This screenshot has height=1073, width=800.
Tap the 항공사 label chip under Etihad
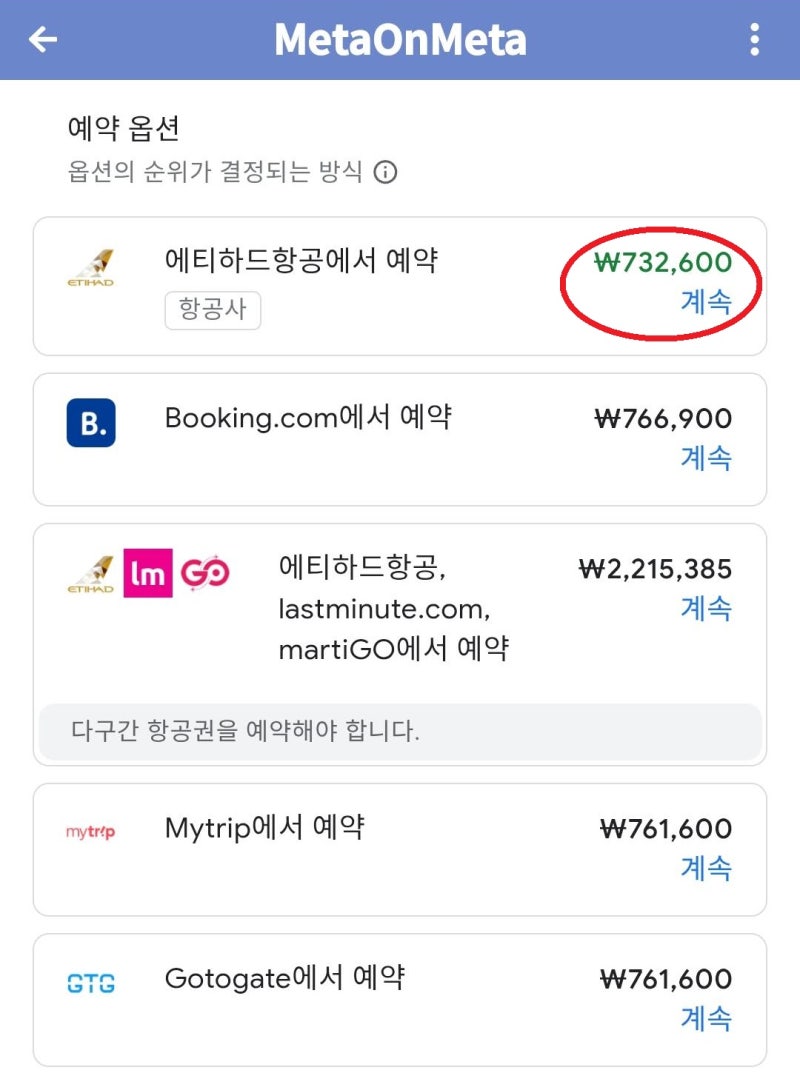point(212,310)
